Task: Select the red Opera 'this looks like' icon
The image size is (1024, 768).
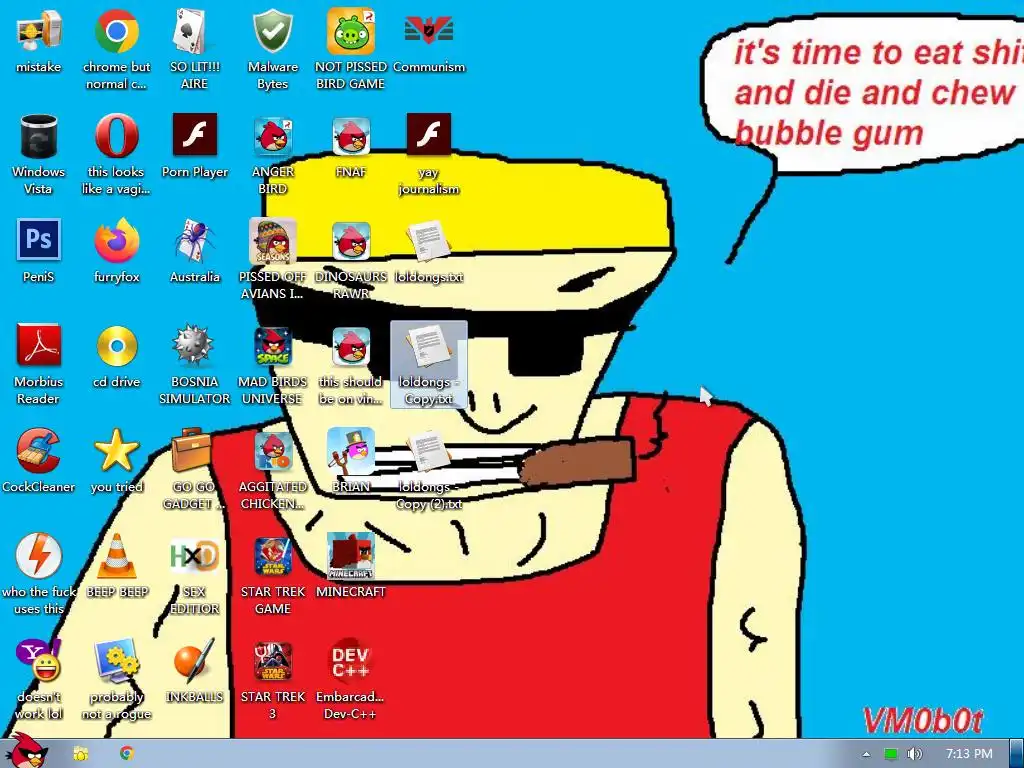Action: pos(116,136)
